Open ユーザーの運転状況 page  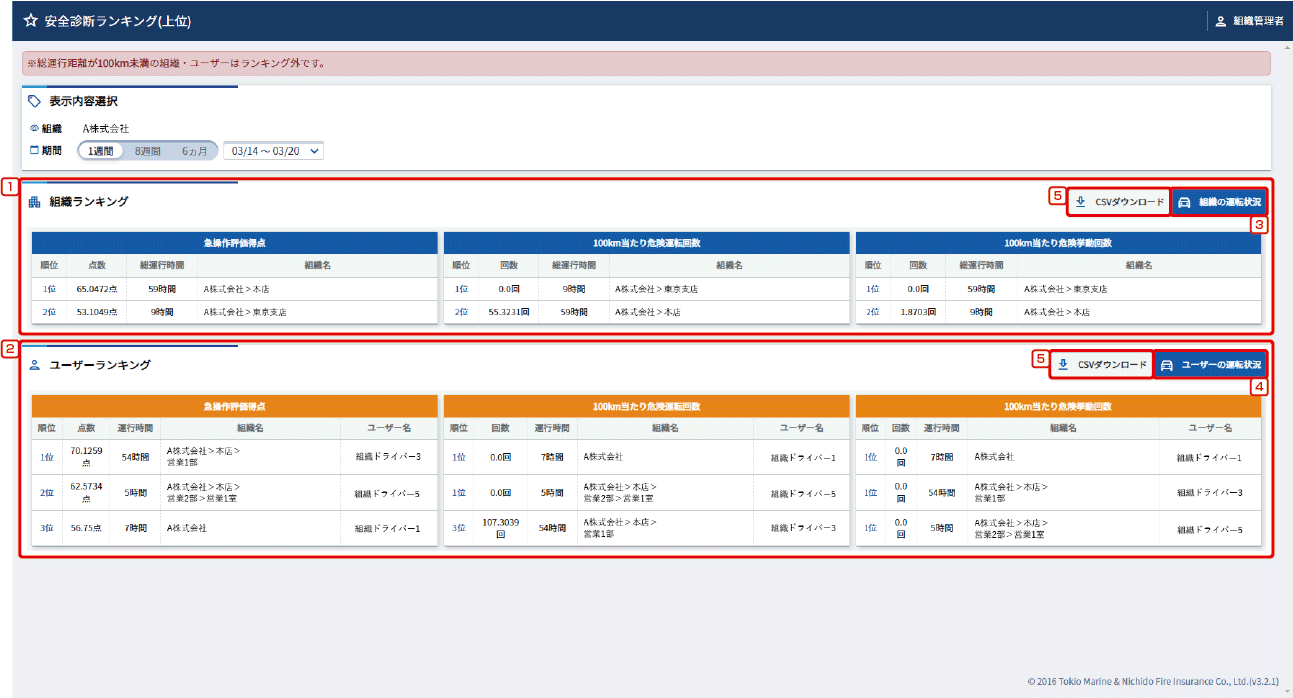point(1211,365)
